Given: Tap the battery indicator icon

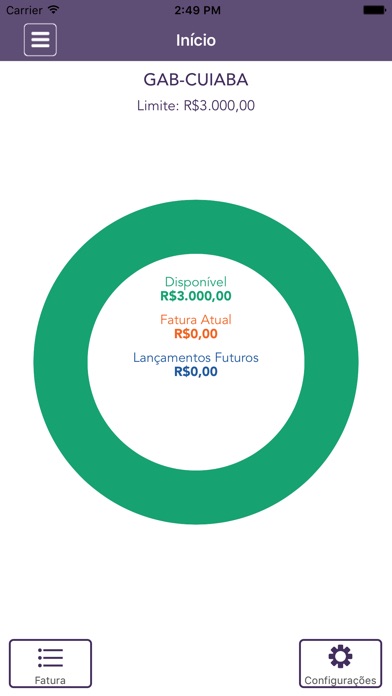Looking at the screenshot, I should click(374, 10).
